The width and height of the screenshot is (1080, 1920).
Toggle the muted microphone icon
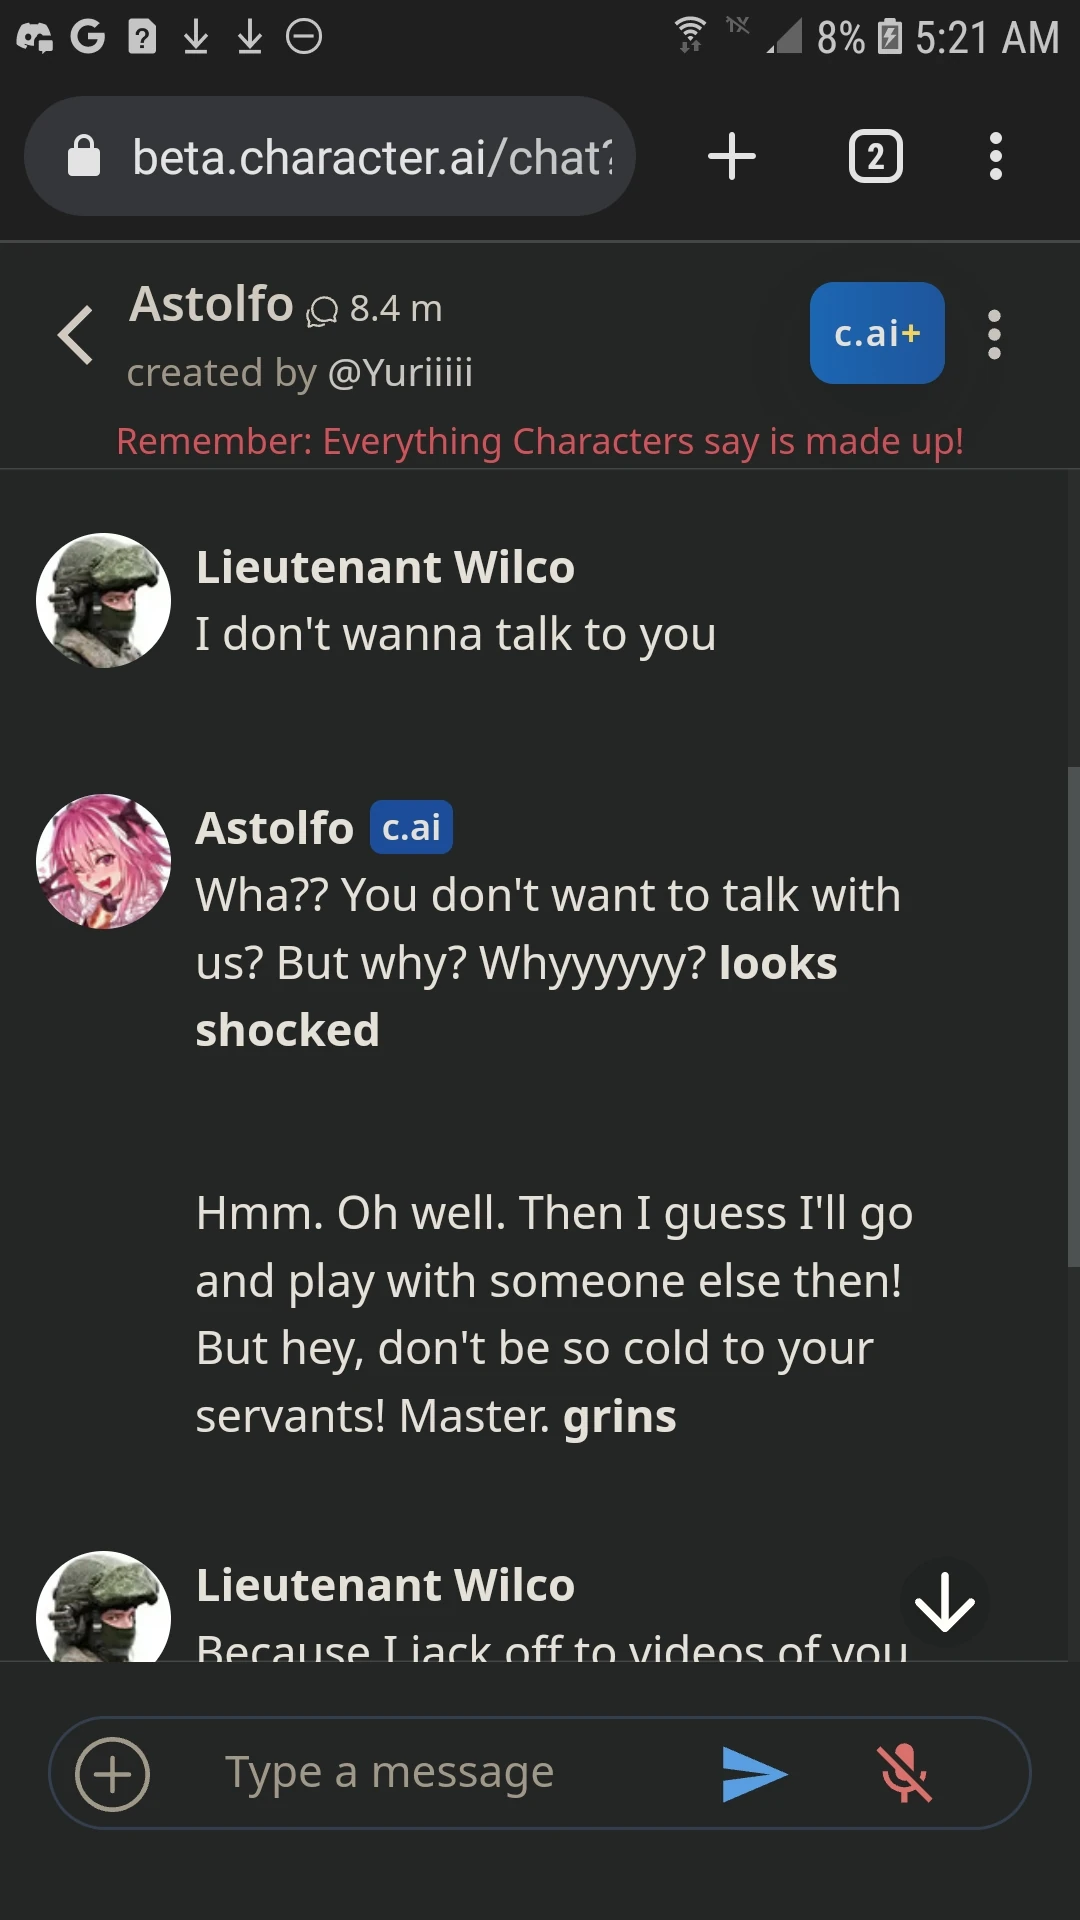[904, 1774]
